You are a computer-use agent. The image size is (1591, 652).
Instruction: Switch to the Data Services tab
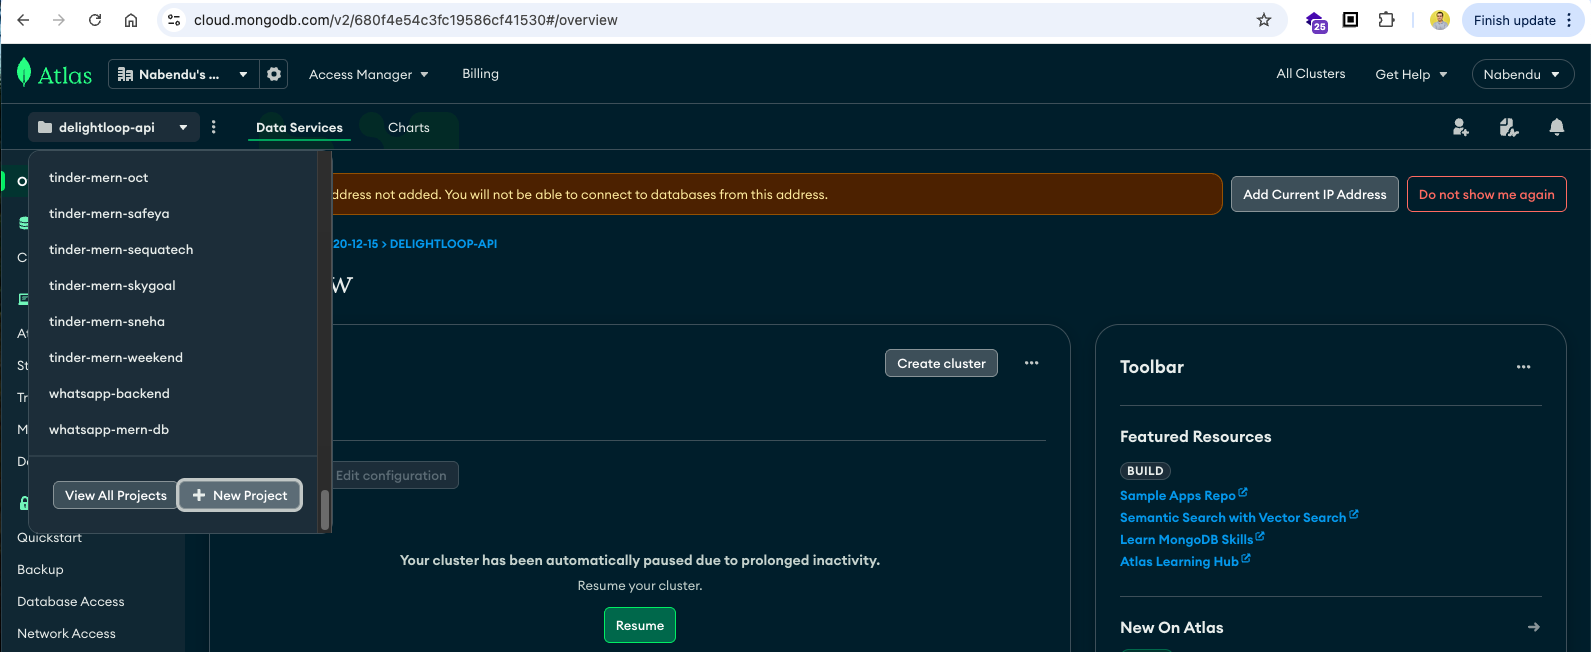pyautogui.click(x=299, y=127)
